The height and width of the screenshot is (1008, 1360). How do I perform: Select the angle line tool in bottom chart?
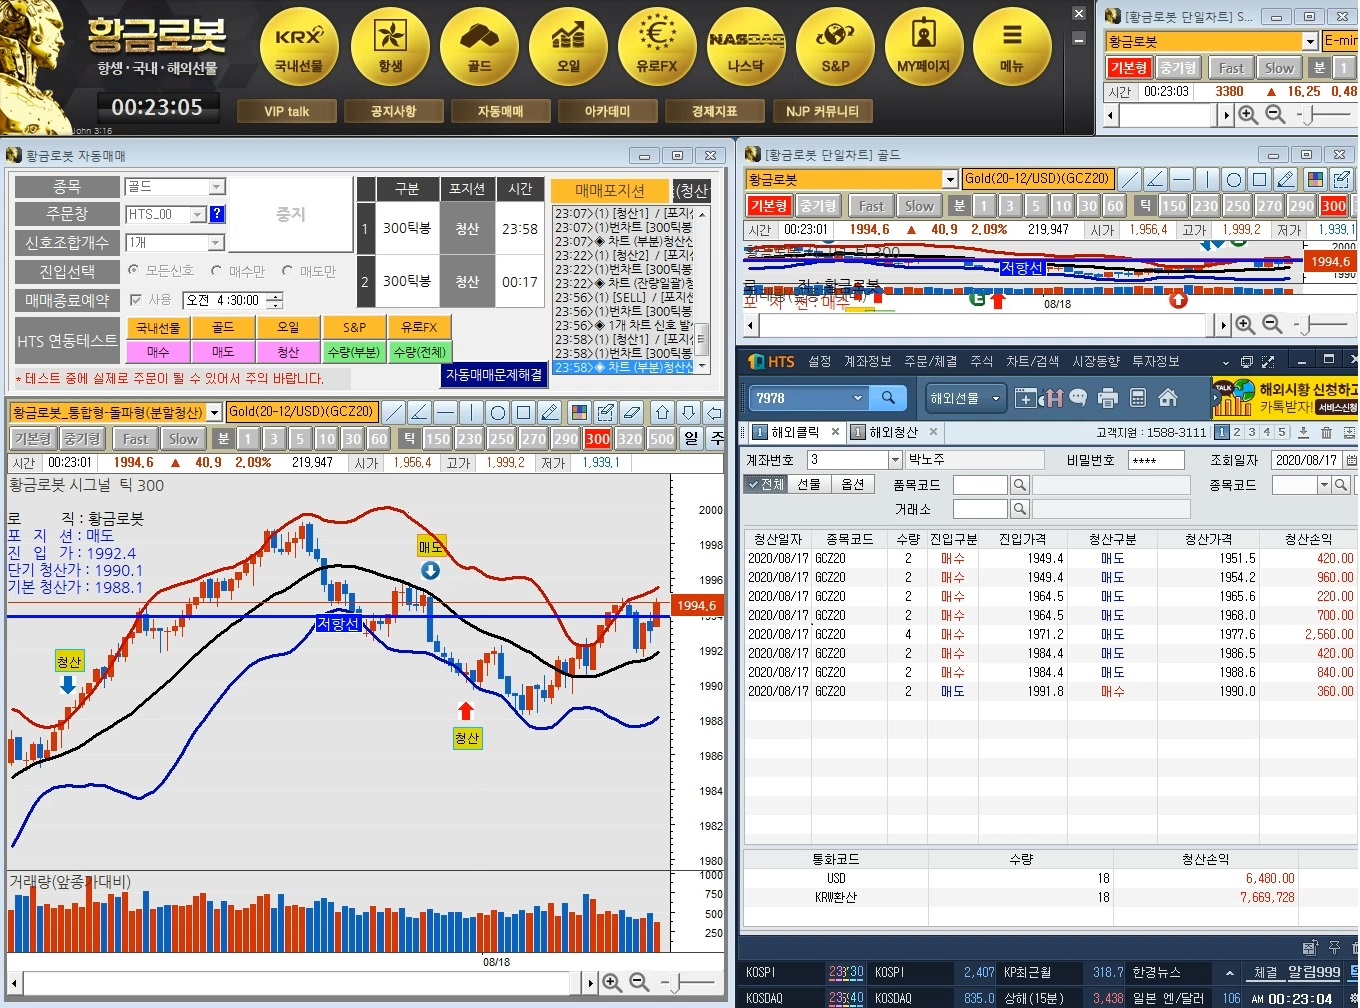(420, 412)
